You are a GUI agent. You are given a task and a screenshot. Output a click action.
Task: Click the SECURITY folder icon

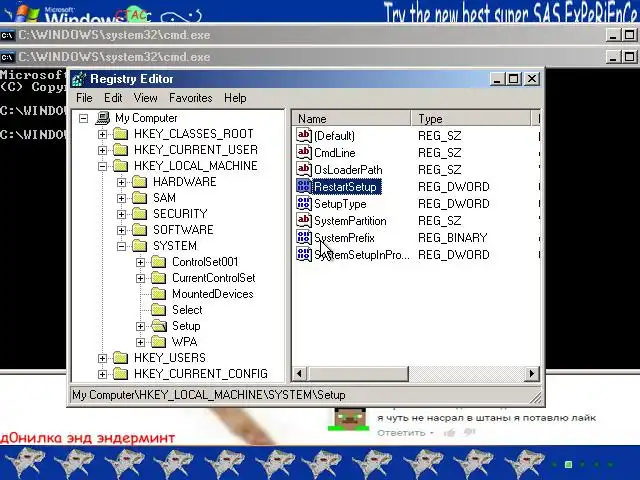pyautogui.click(x=140, y=214)
